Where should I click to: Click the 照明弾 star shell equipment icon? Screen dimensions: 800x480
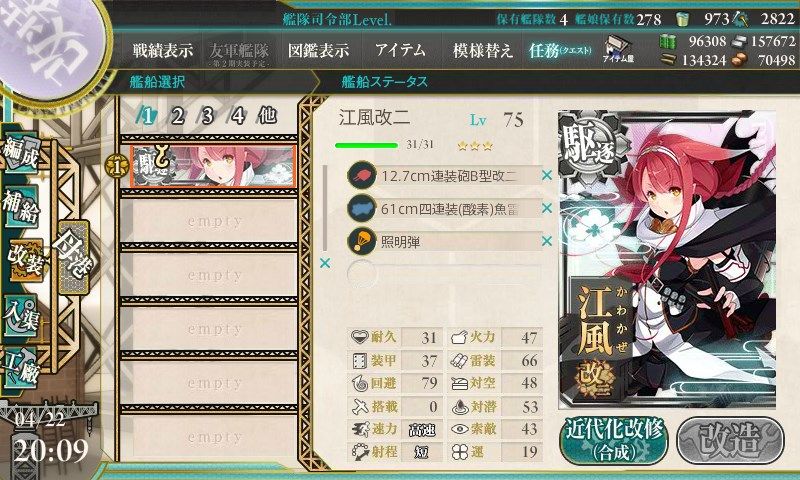(362, 241)
